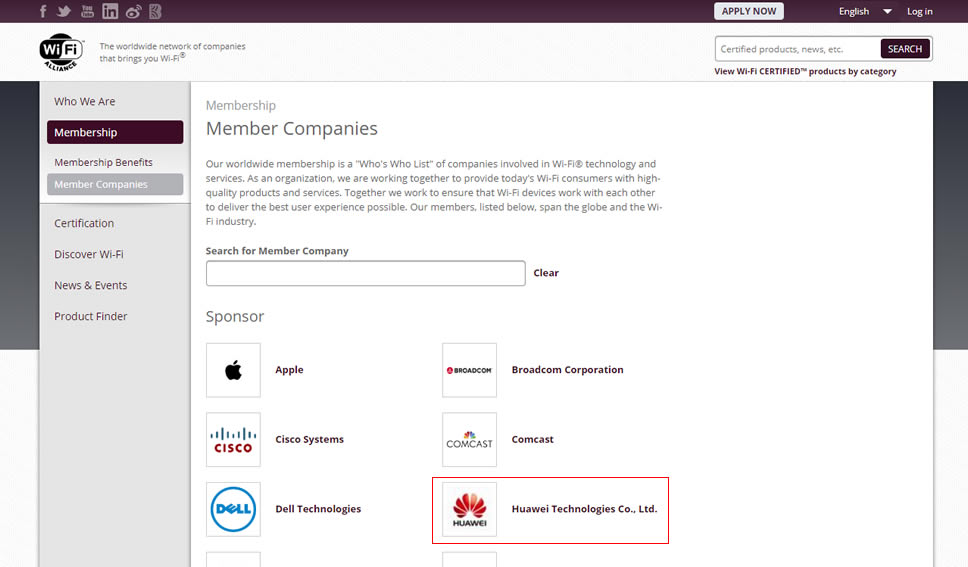
Task: Select Membership Benefits in sidebar
Action: click(103, 162)
